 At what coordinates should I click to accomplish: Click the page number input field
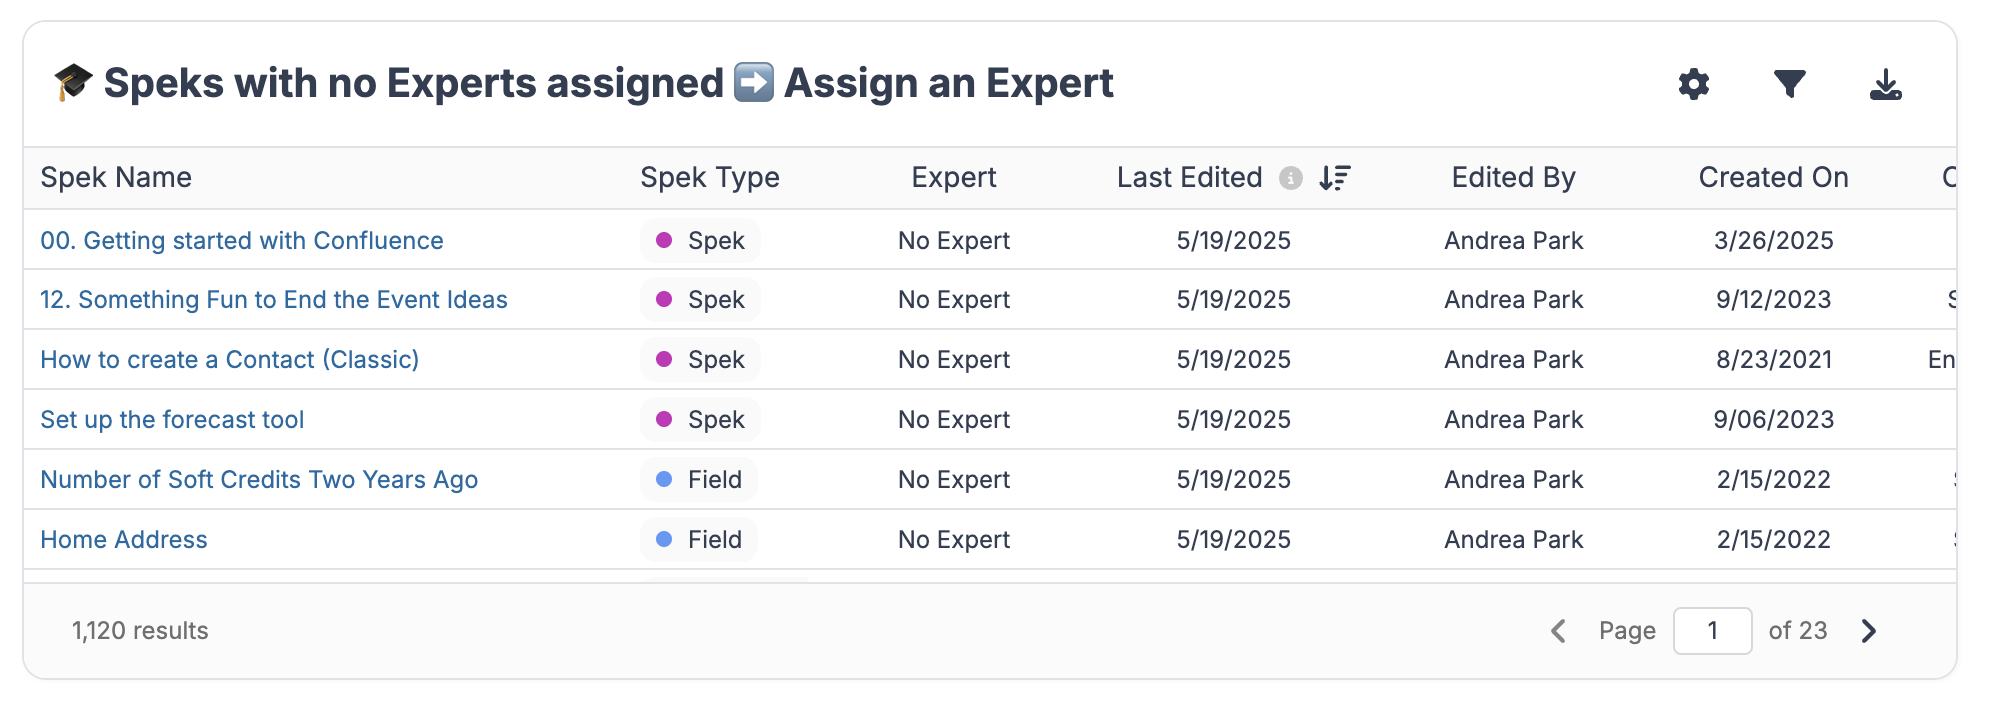[x=1712, y=631]
